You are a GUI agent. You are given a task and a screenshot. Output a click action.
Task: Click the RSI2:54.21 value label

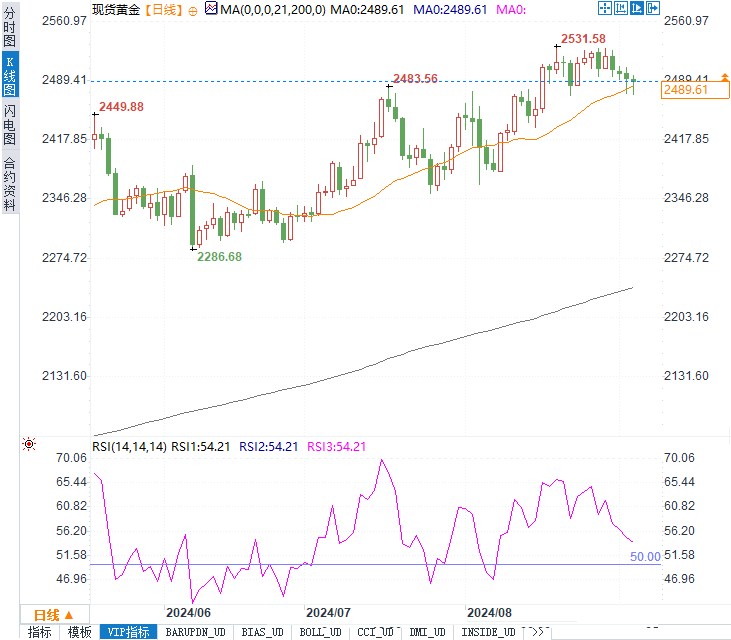[269, 447]
